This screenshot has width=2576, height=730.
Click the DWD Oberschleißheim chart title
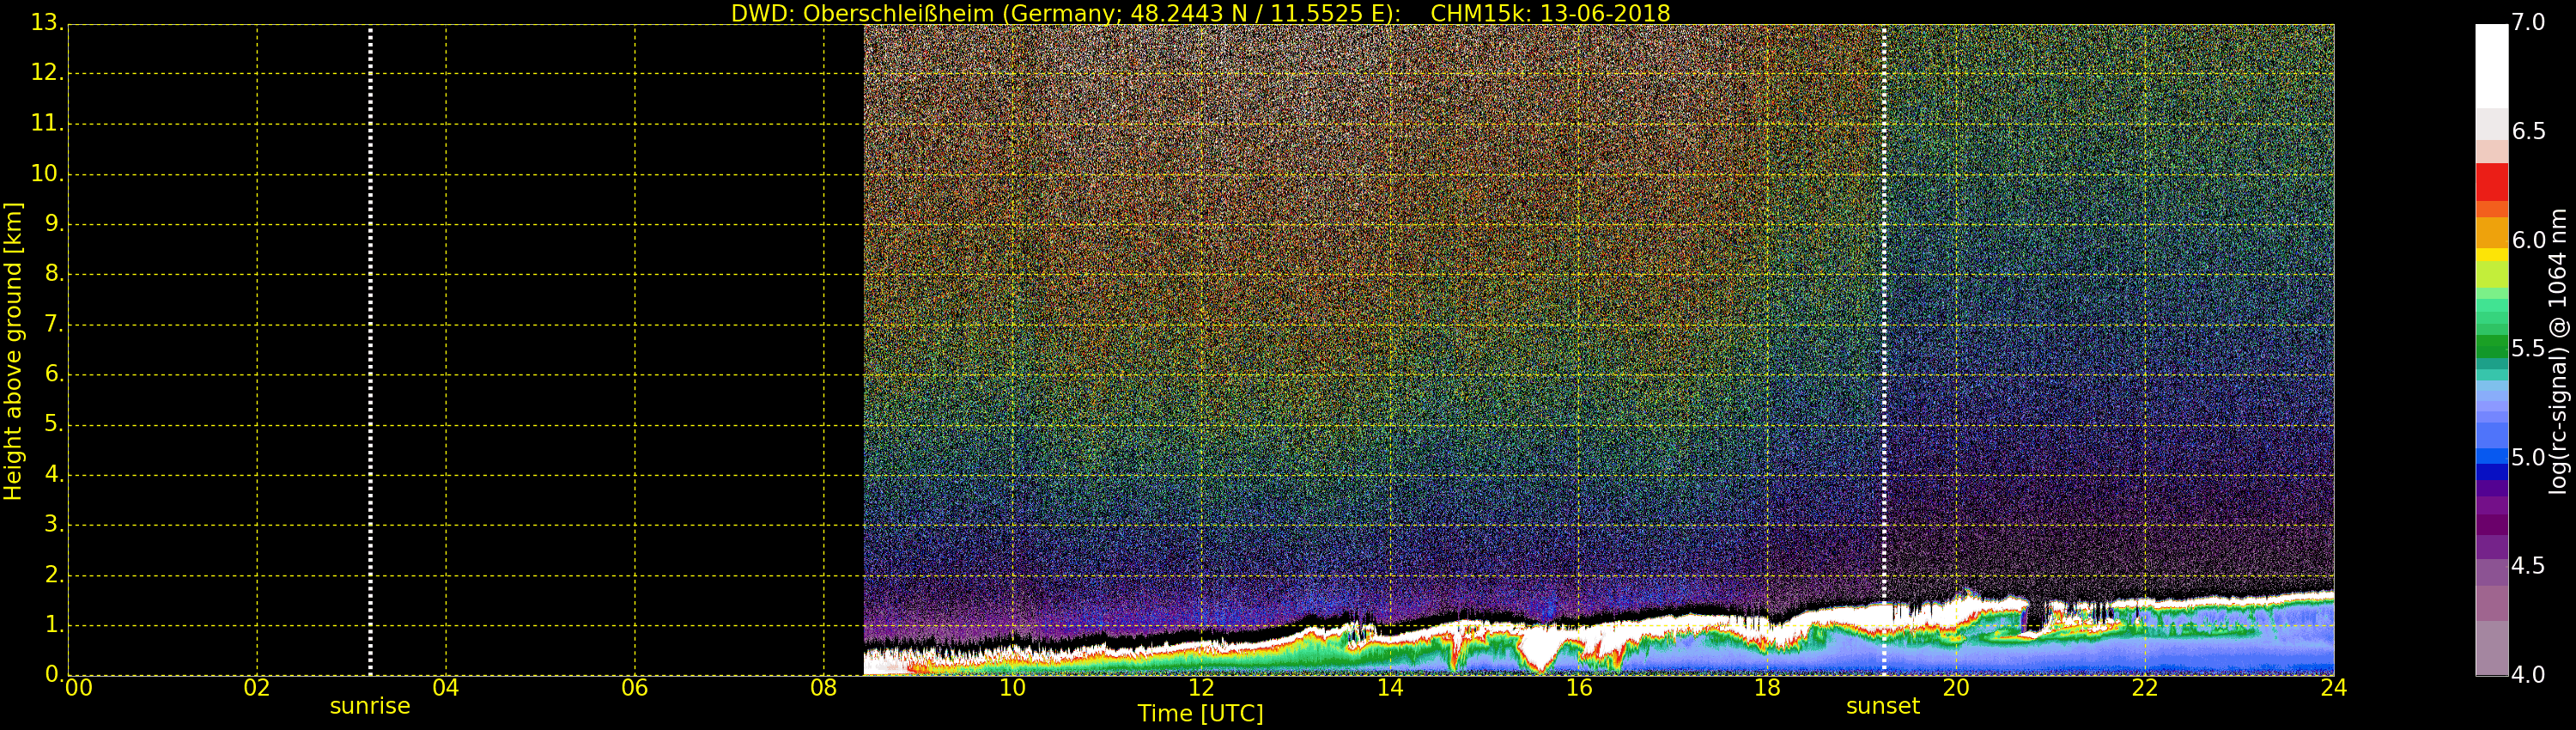pos(1200,13)
